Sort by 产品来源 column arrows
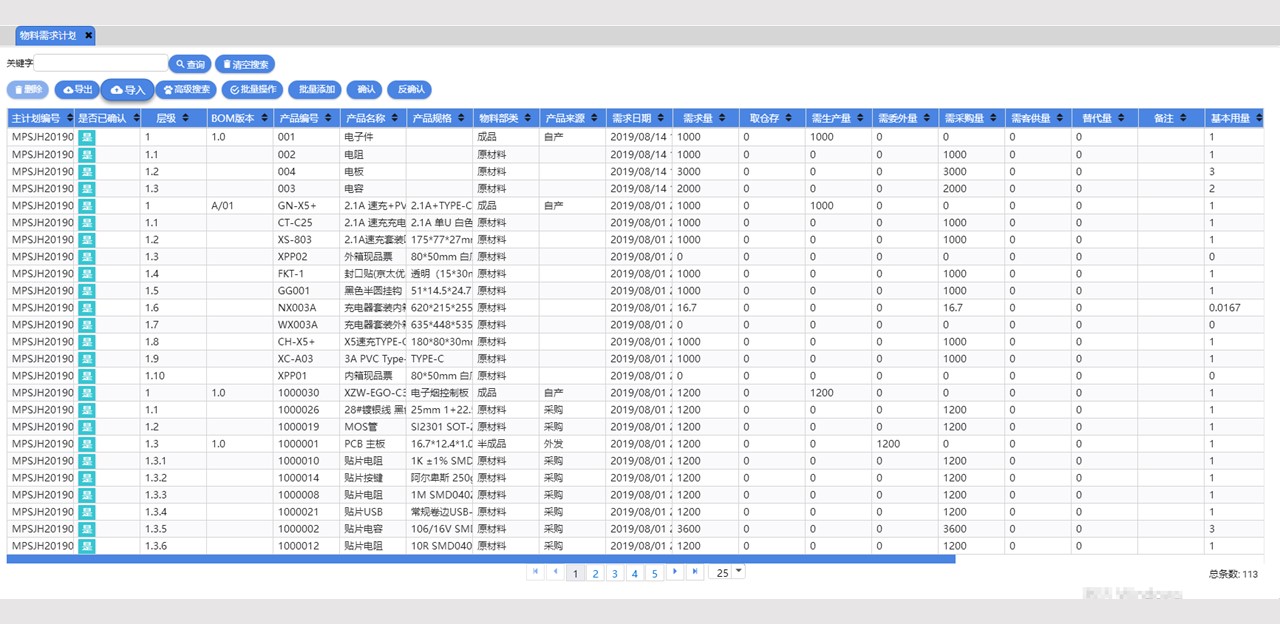 tap(594, 118)
